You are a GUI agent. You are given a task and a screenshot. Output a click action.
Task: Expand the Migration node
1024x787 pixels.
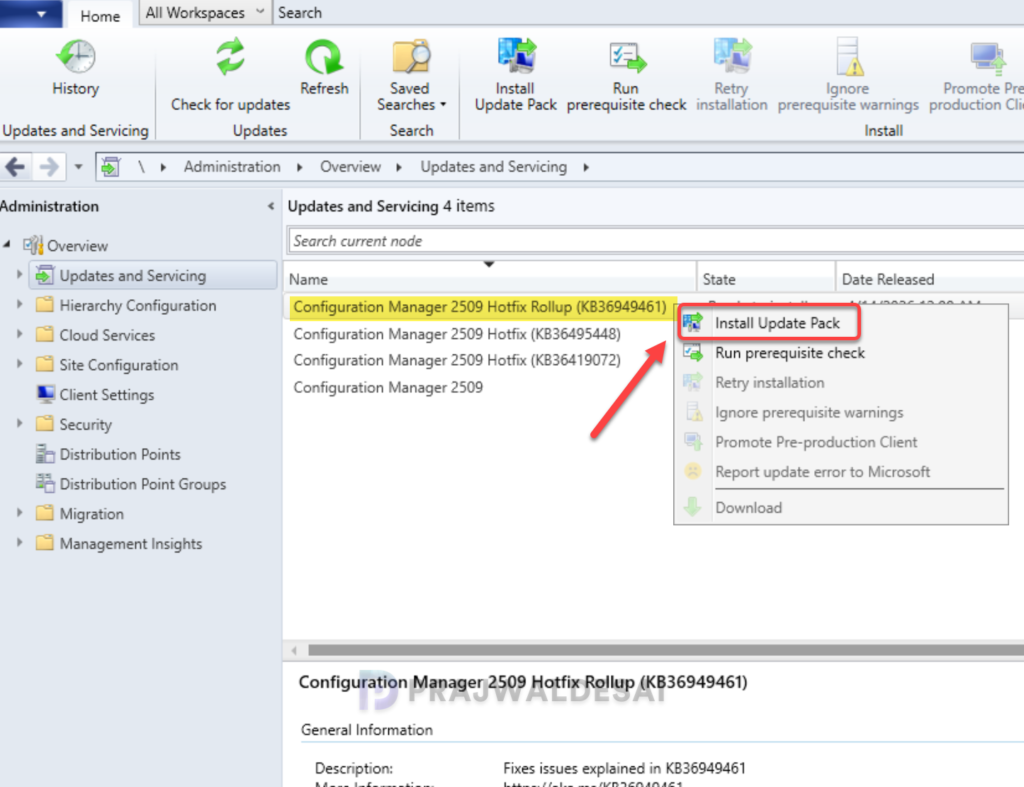point(20,513)
